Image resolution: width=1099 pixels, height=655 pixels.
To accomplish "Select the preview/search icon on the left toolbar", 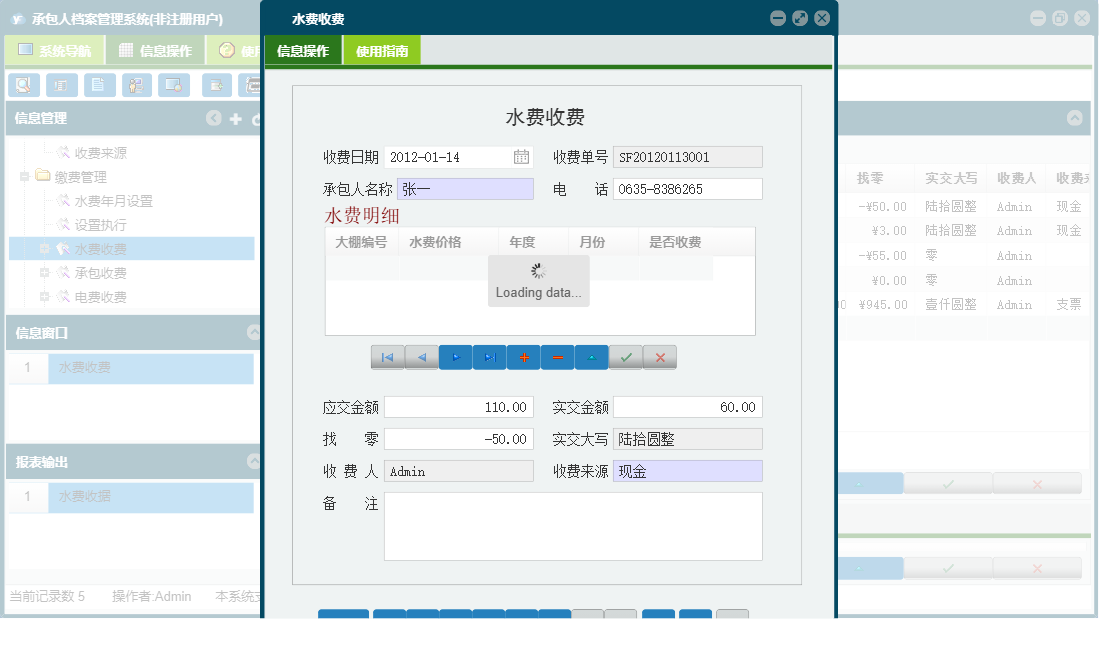I will click(22, 85).
